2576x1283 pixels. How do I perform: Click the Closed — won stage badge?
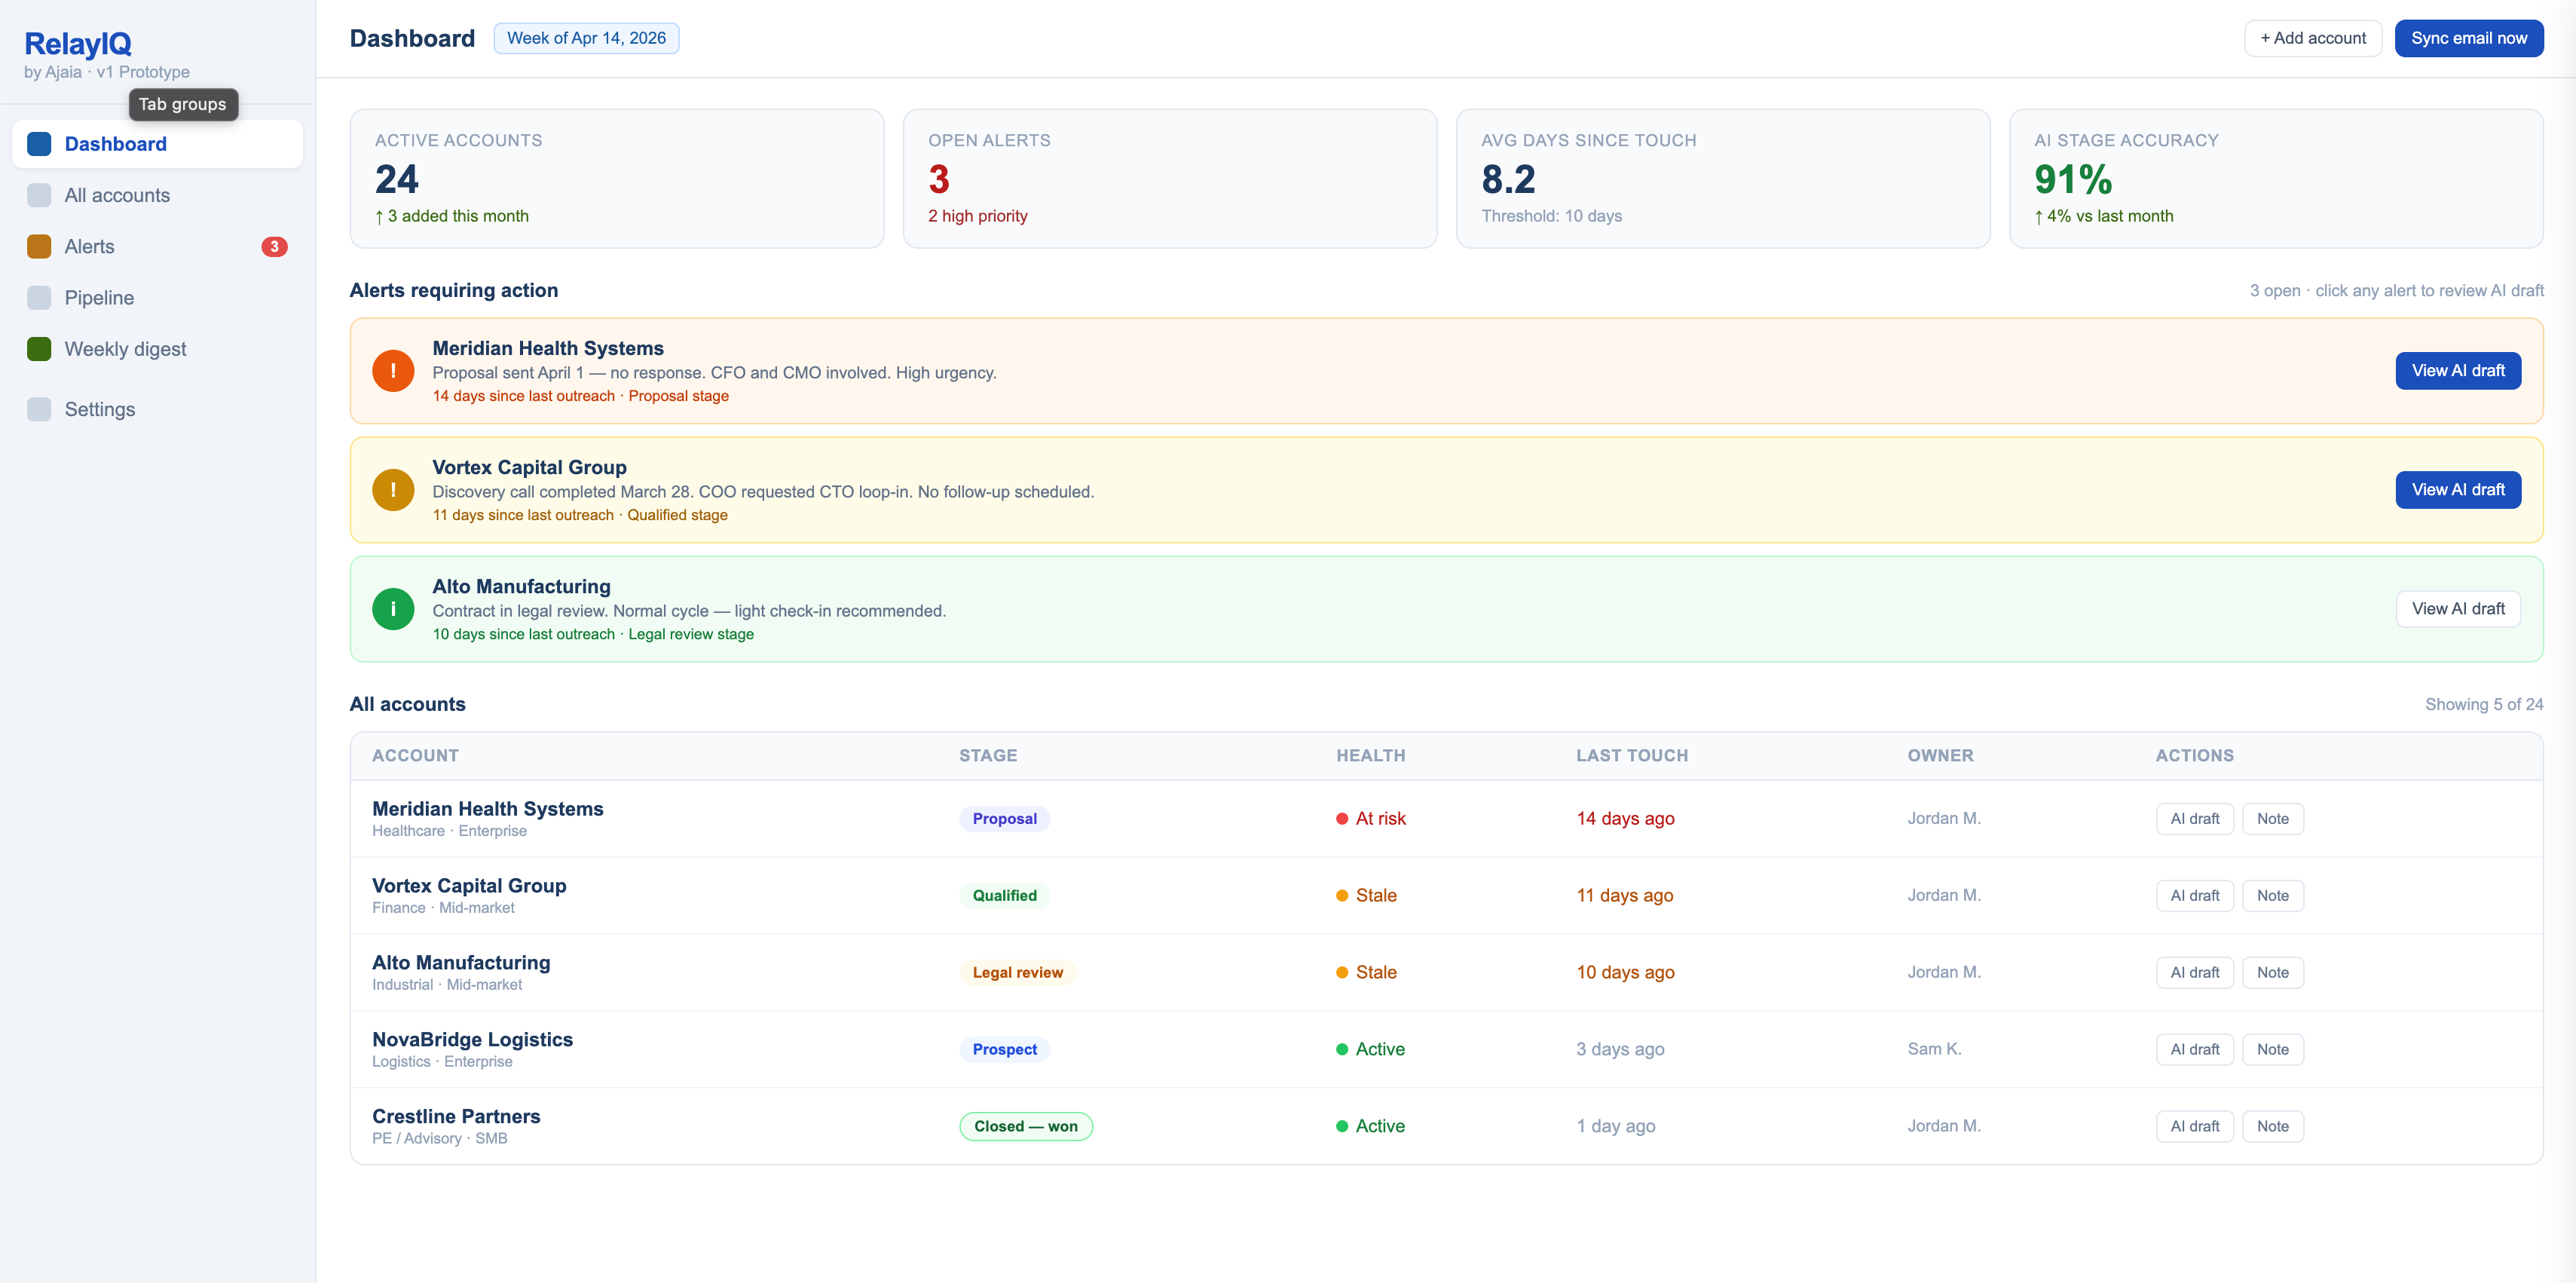point(1026,1126)
